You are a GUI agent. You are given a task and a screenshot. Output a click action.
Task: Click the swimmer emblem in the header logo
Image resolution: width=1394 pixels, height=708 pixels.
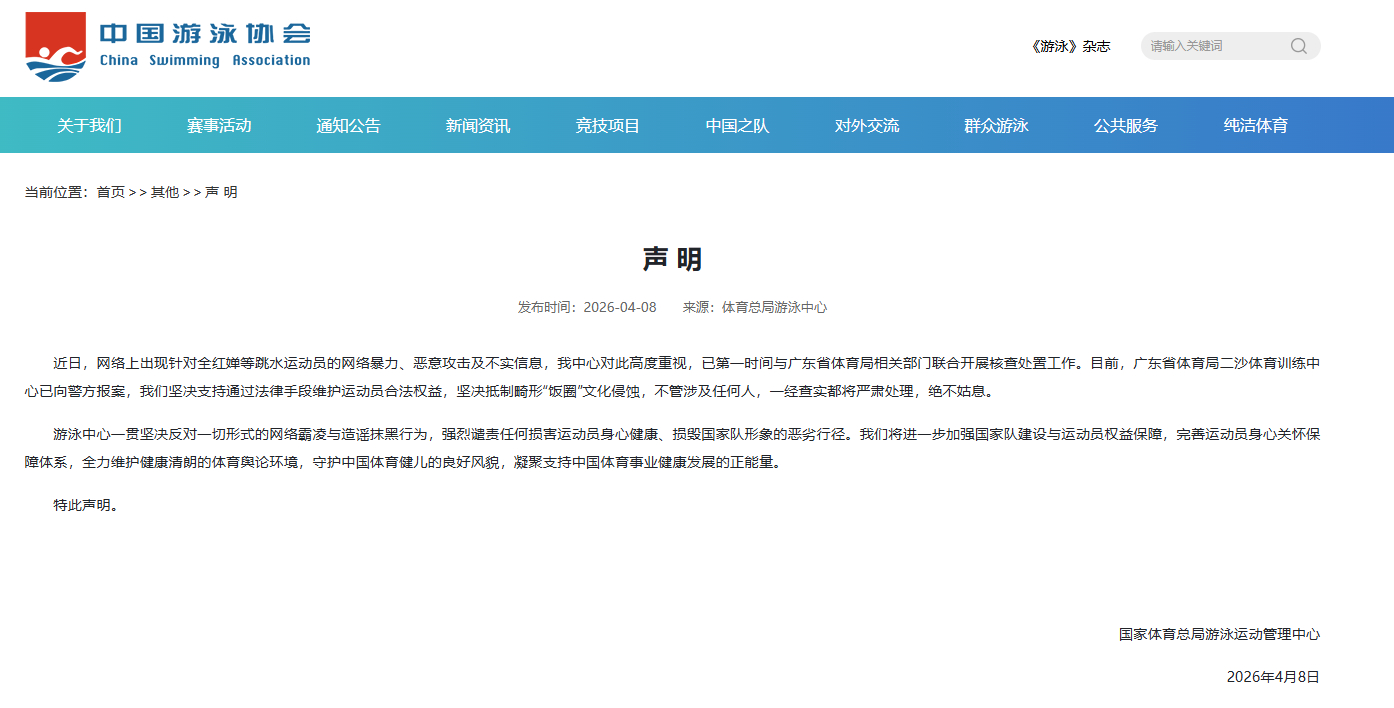coord(57,45)
